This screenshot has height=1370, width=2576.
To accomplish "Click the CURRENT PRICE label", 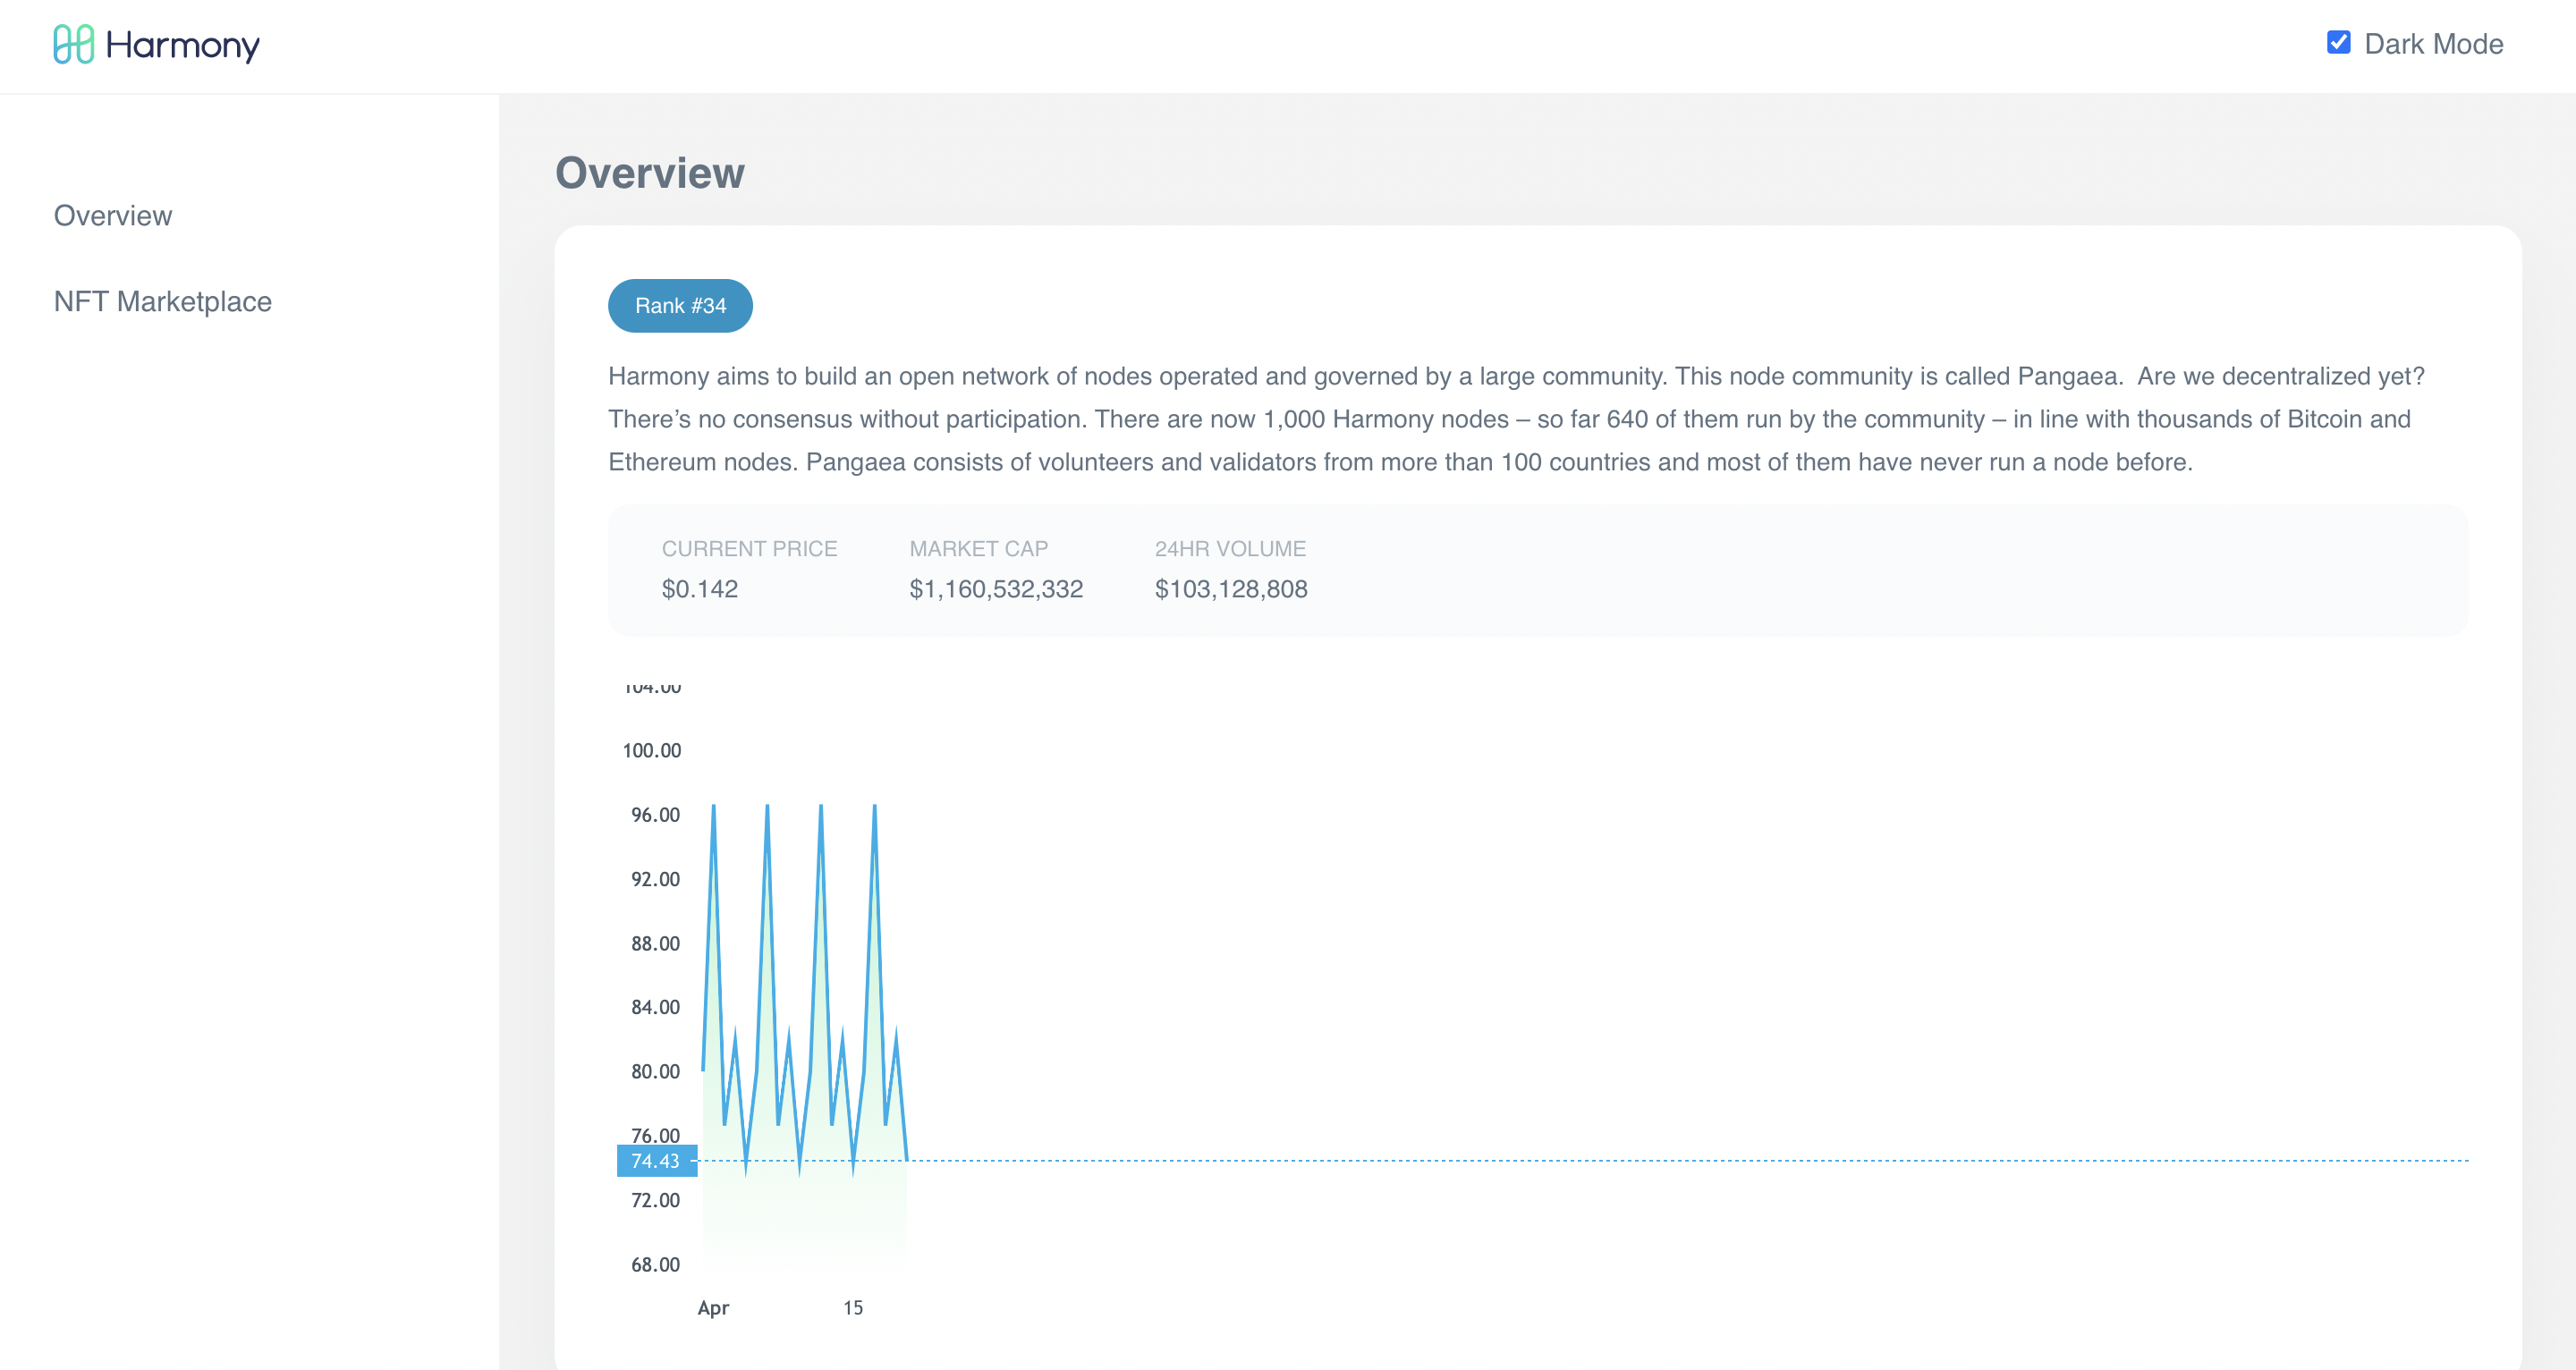I will [x=749, y=548].
